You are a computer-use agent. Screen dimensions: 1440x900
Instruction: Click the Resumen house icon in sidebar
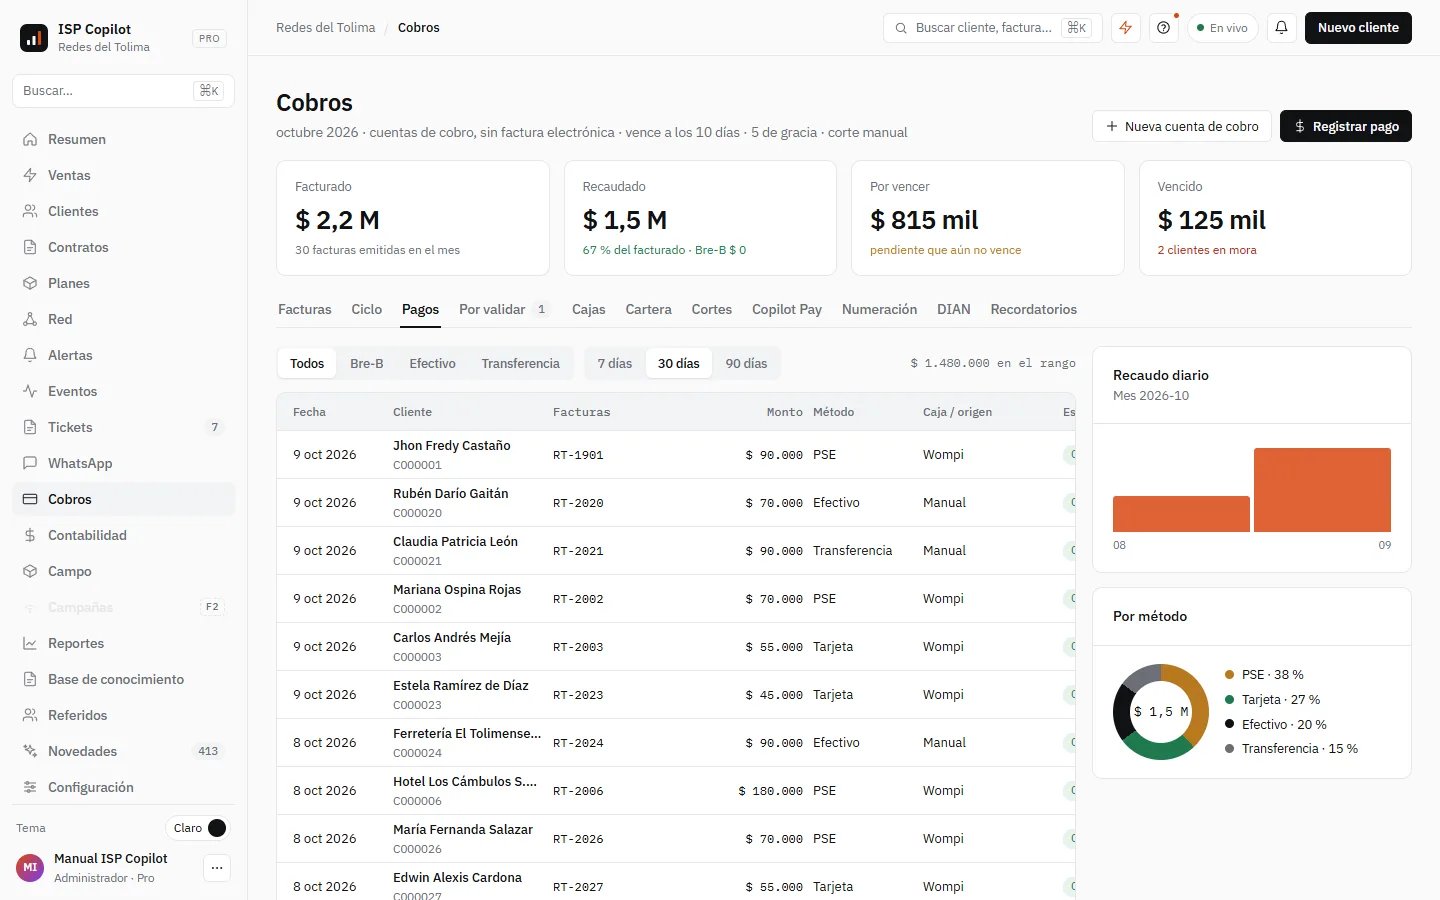click(30, 139)
